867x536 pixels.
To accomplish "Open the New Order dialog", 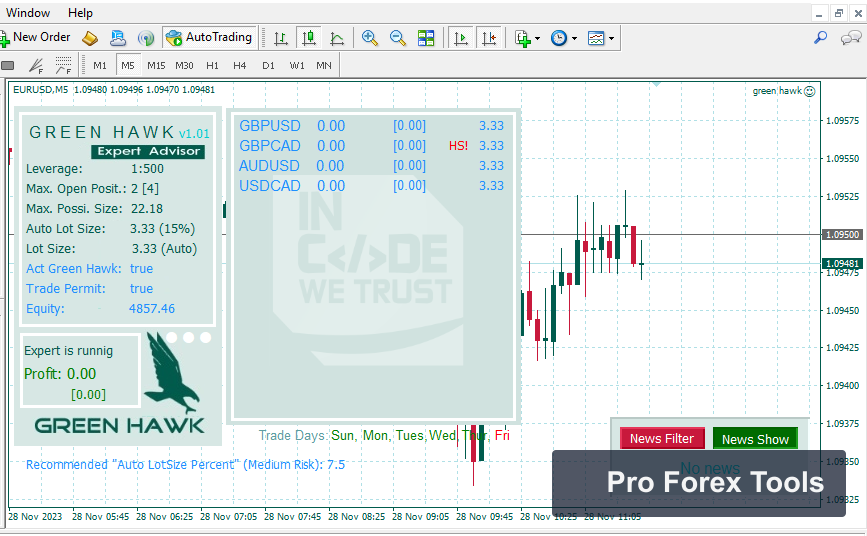I will coord(36,38).
